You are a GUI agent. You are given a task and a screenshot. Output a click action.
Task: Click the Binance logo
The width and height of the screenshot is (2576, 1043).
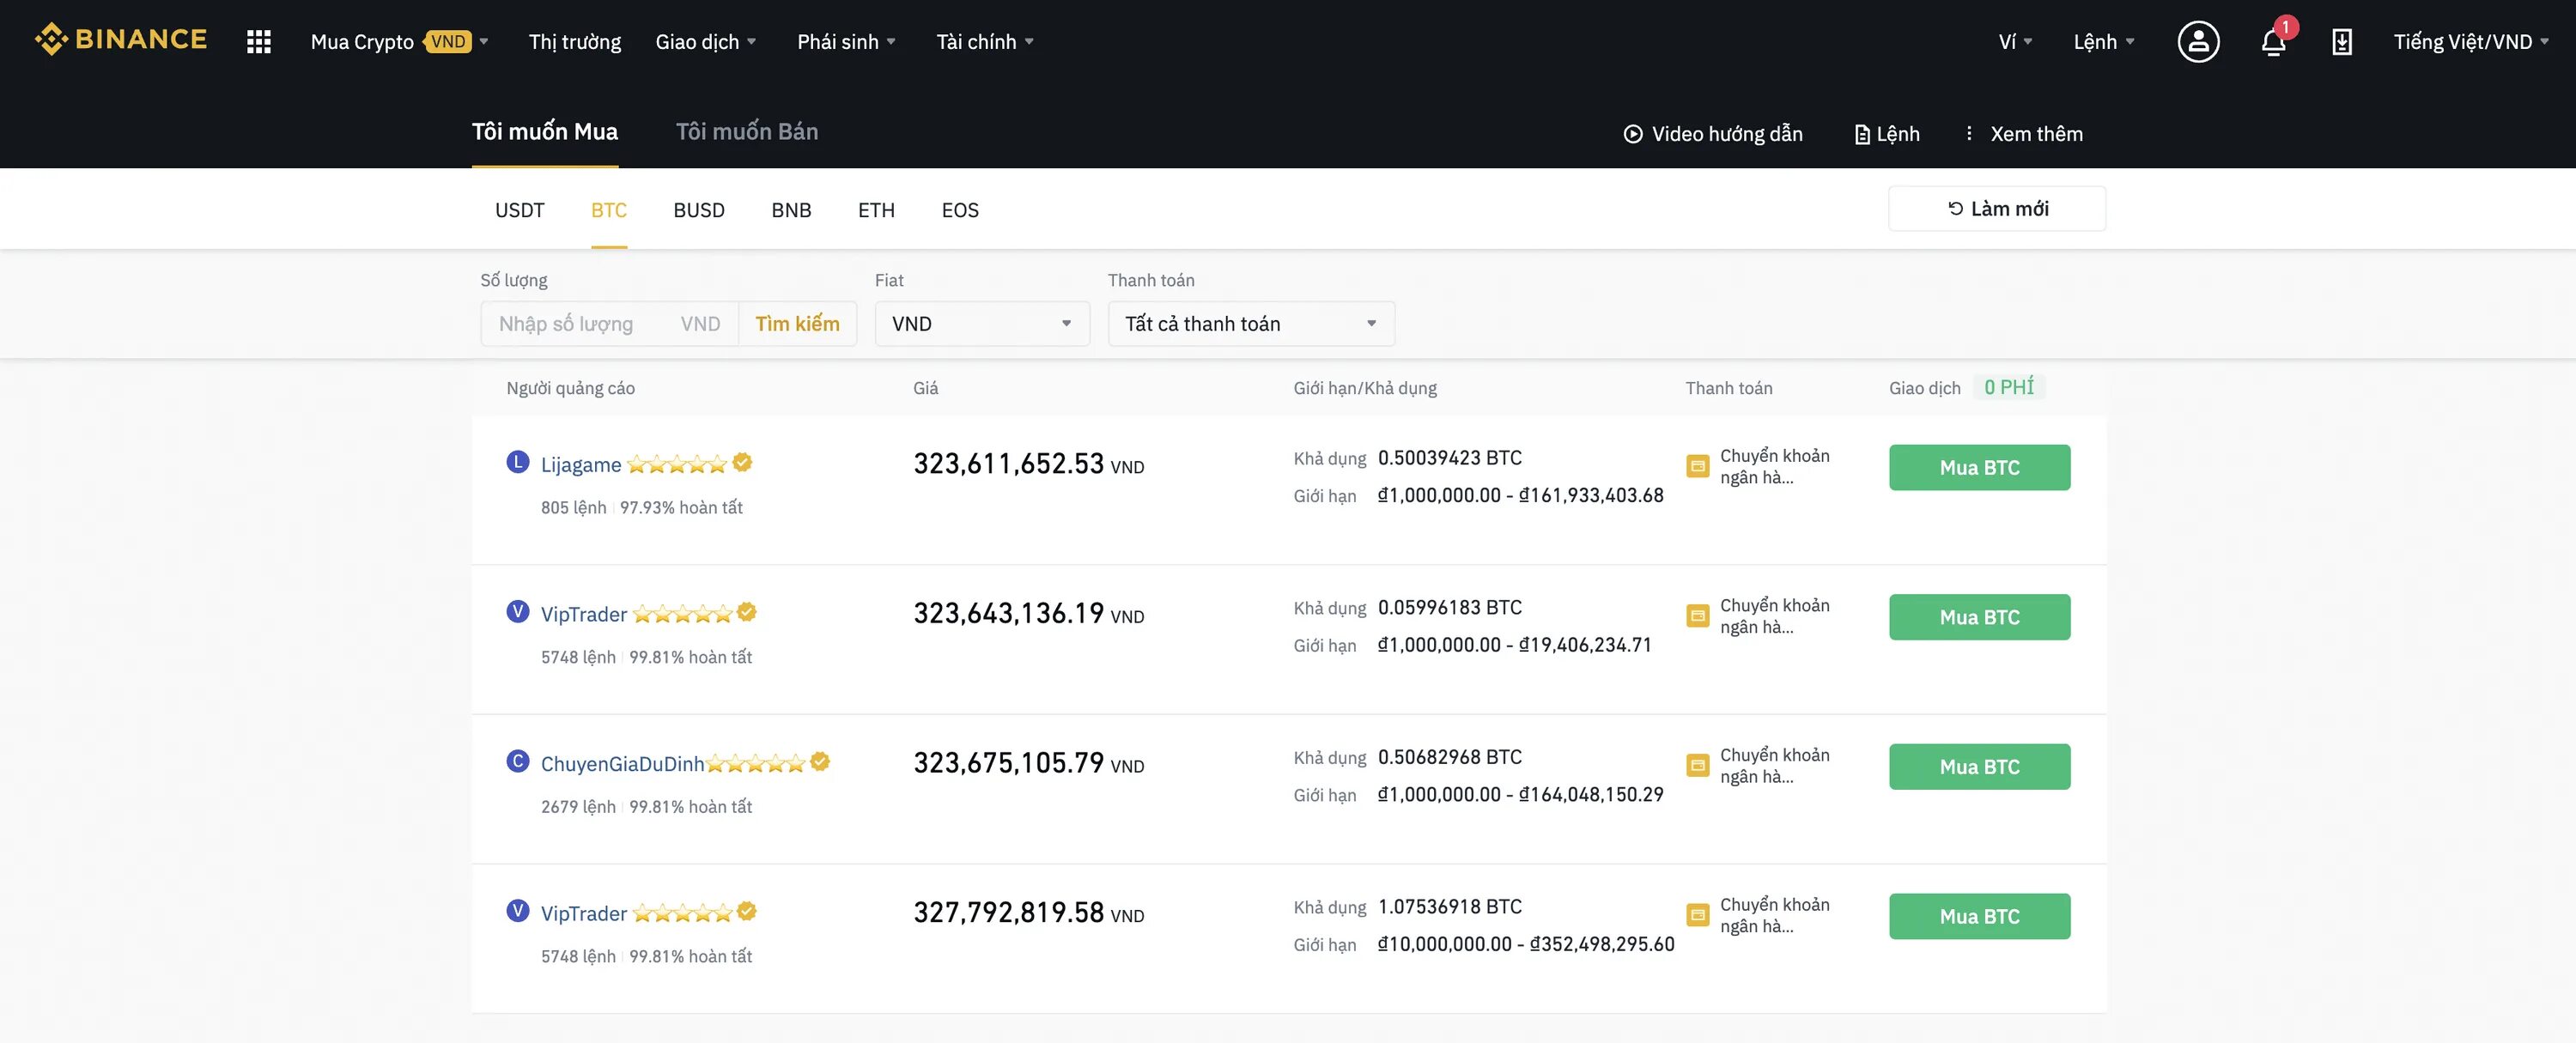121,40
